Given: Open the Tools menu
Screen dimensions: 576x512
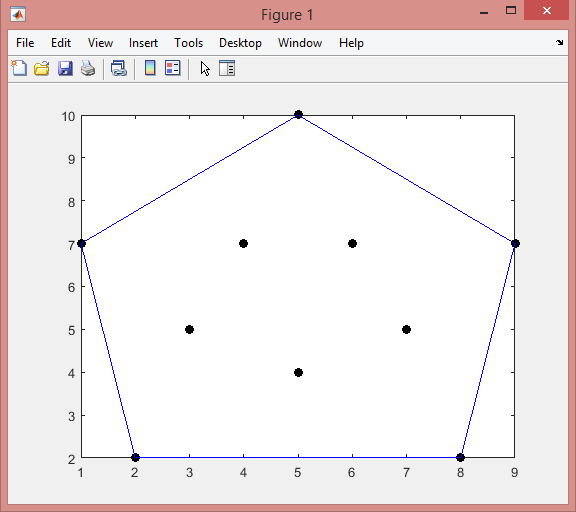Looking at the screenshot, I should (188, 43).
